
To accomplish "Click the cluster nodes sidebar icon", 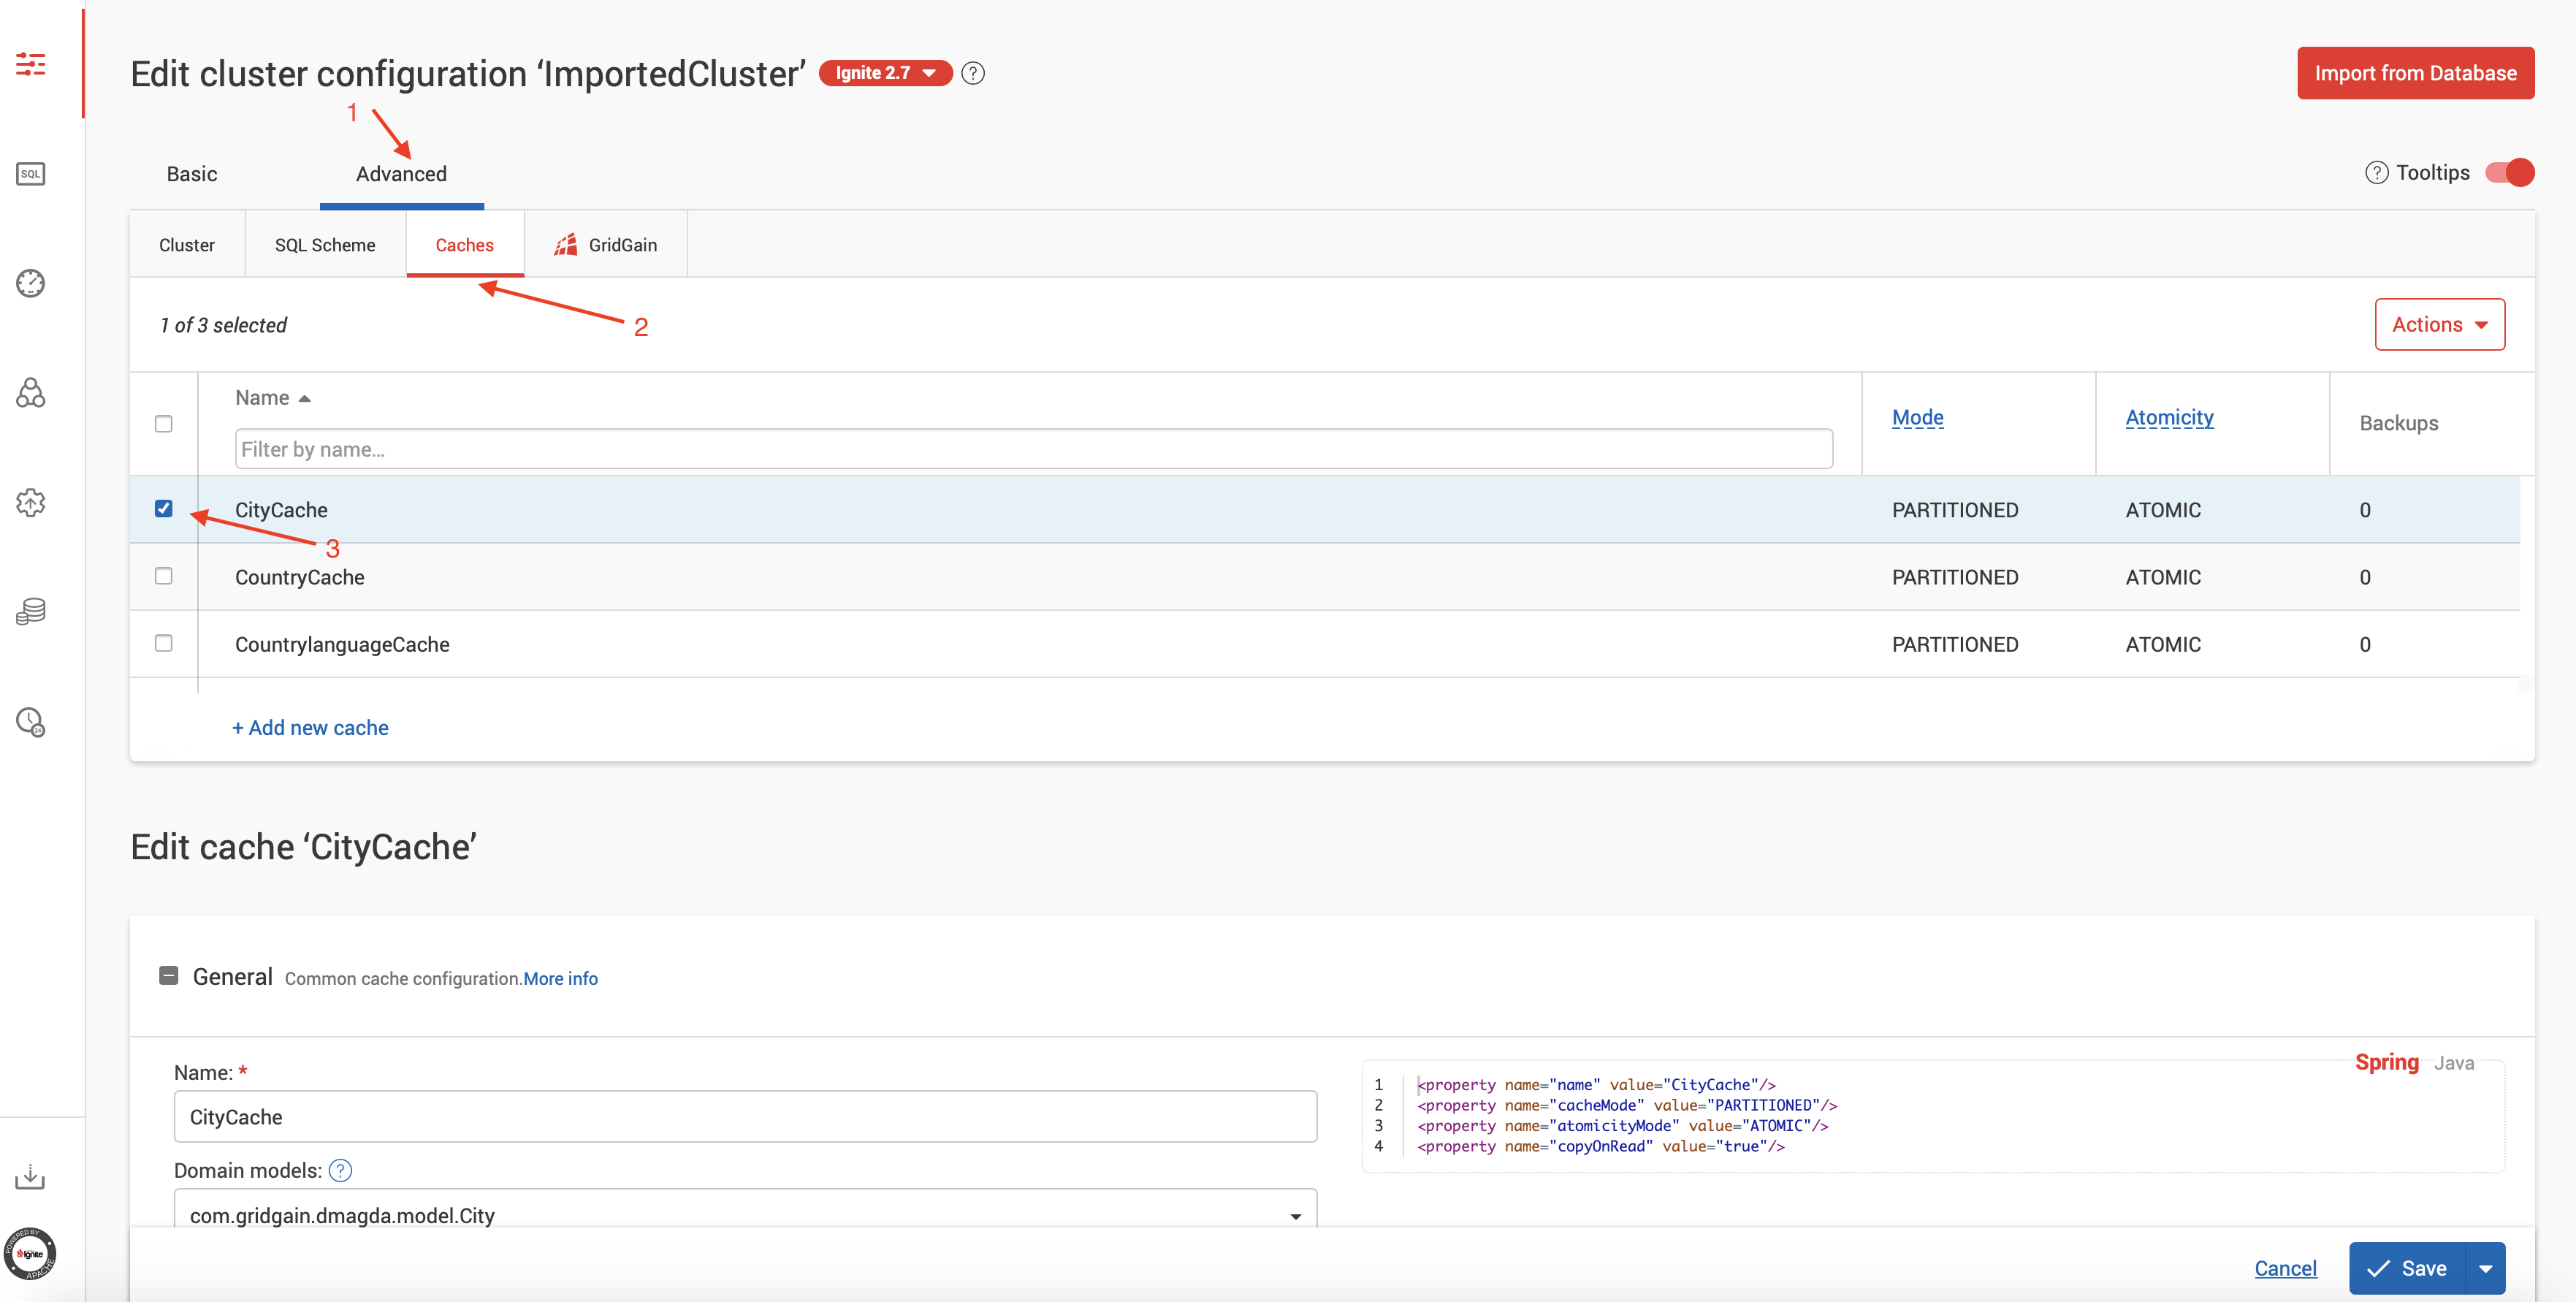I will pyautogui.click(x=30, y=393).
